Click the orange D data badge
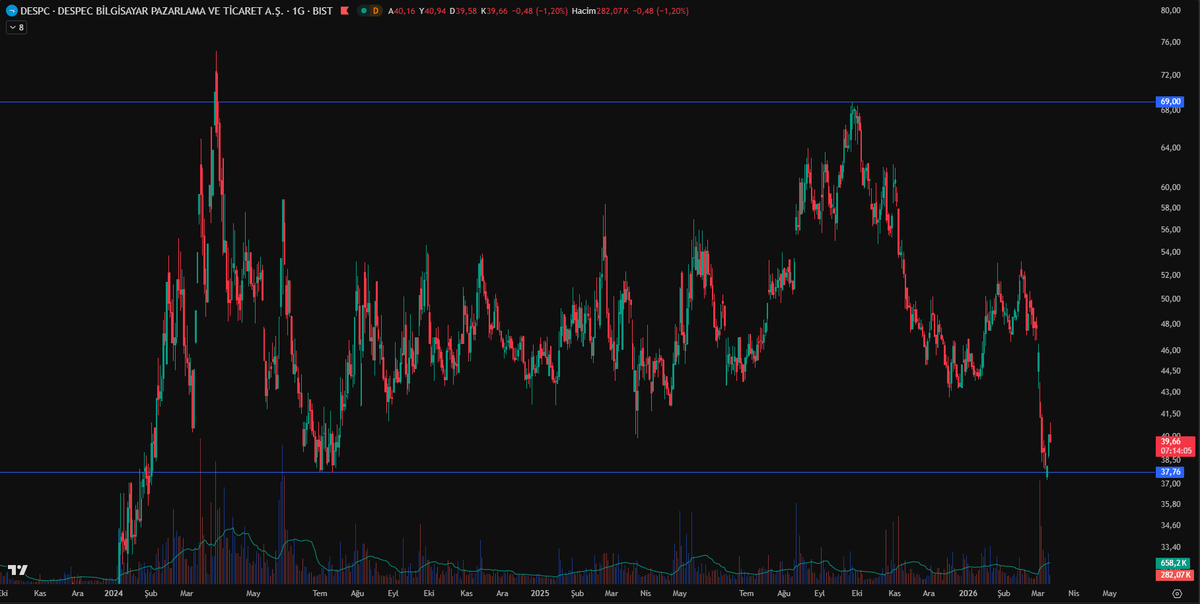Viewport: 1200px width, 604px height. [x=375, y=10]
